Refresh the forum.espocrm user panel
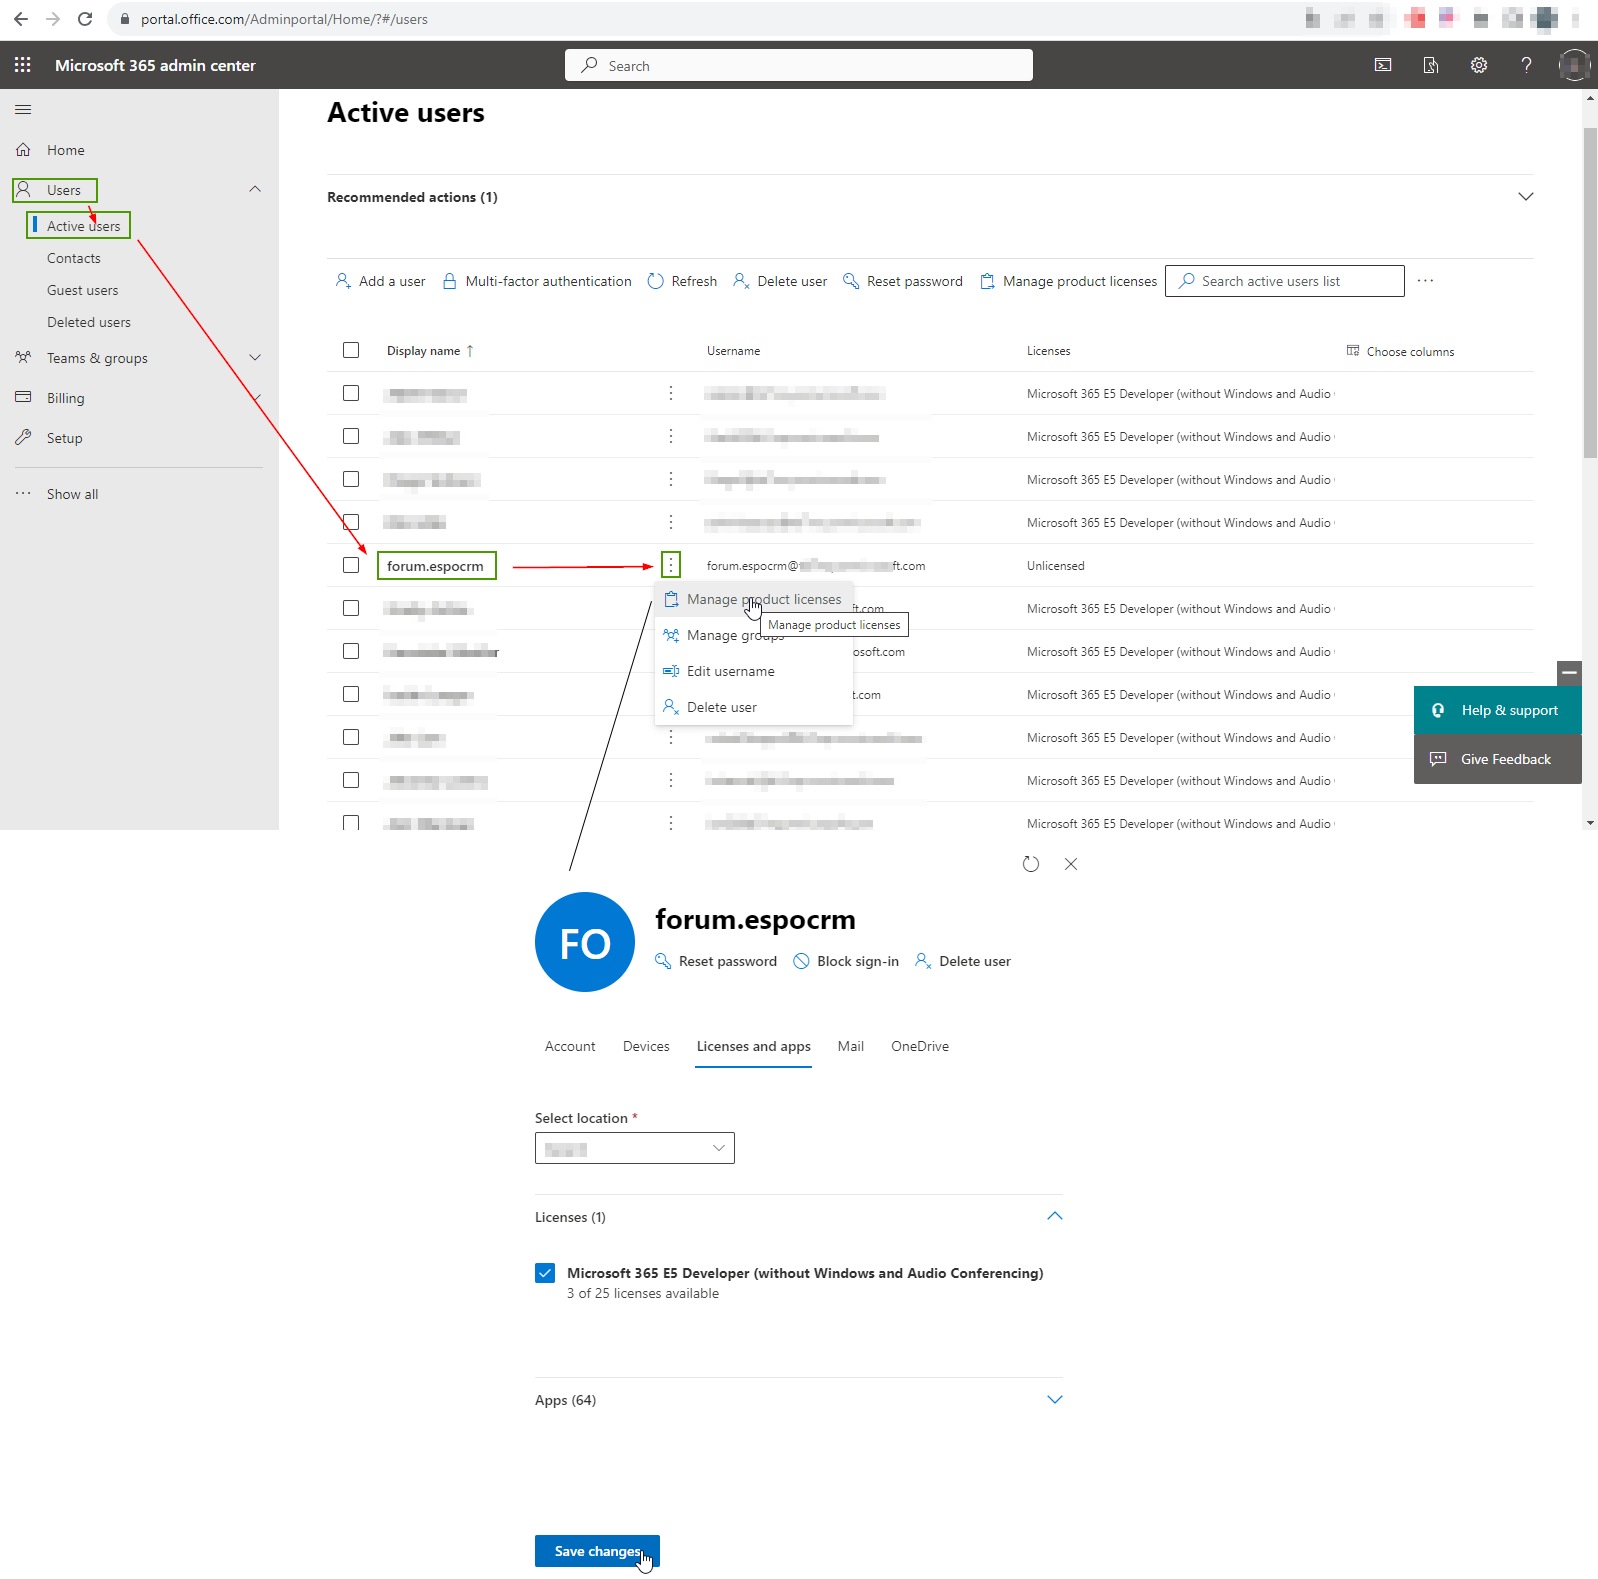Image resolution: width=1598 pixels, height=1579 pixels. (x=1031, y=864)
